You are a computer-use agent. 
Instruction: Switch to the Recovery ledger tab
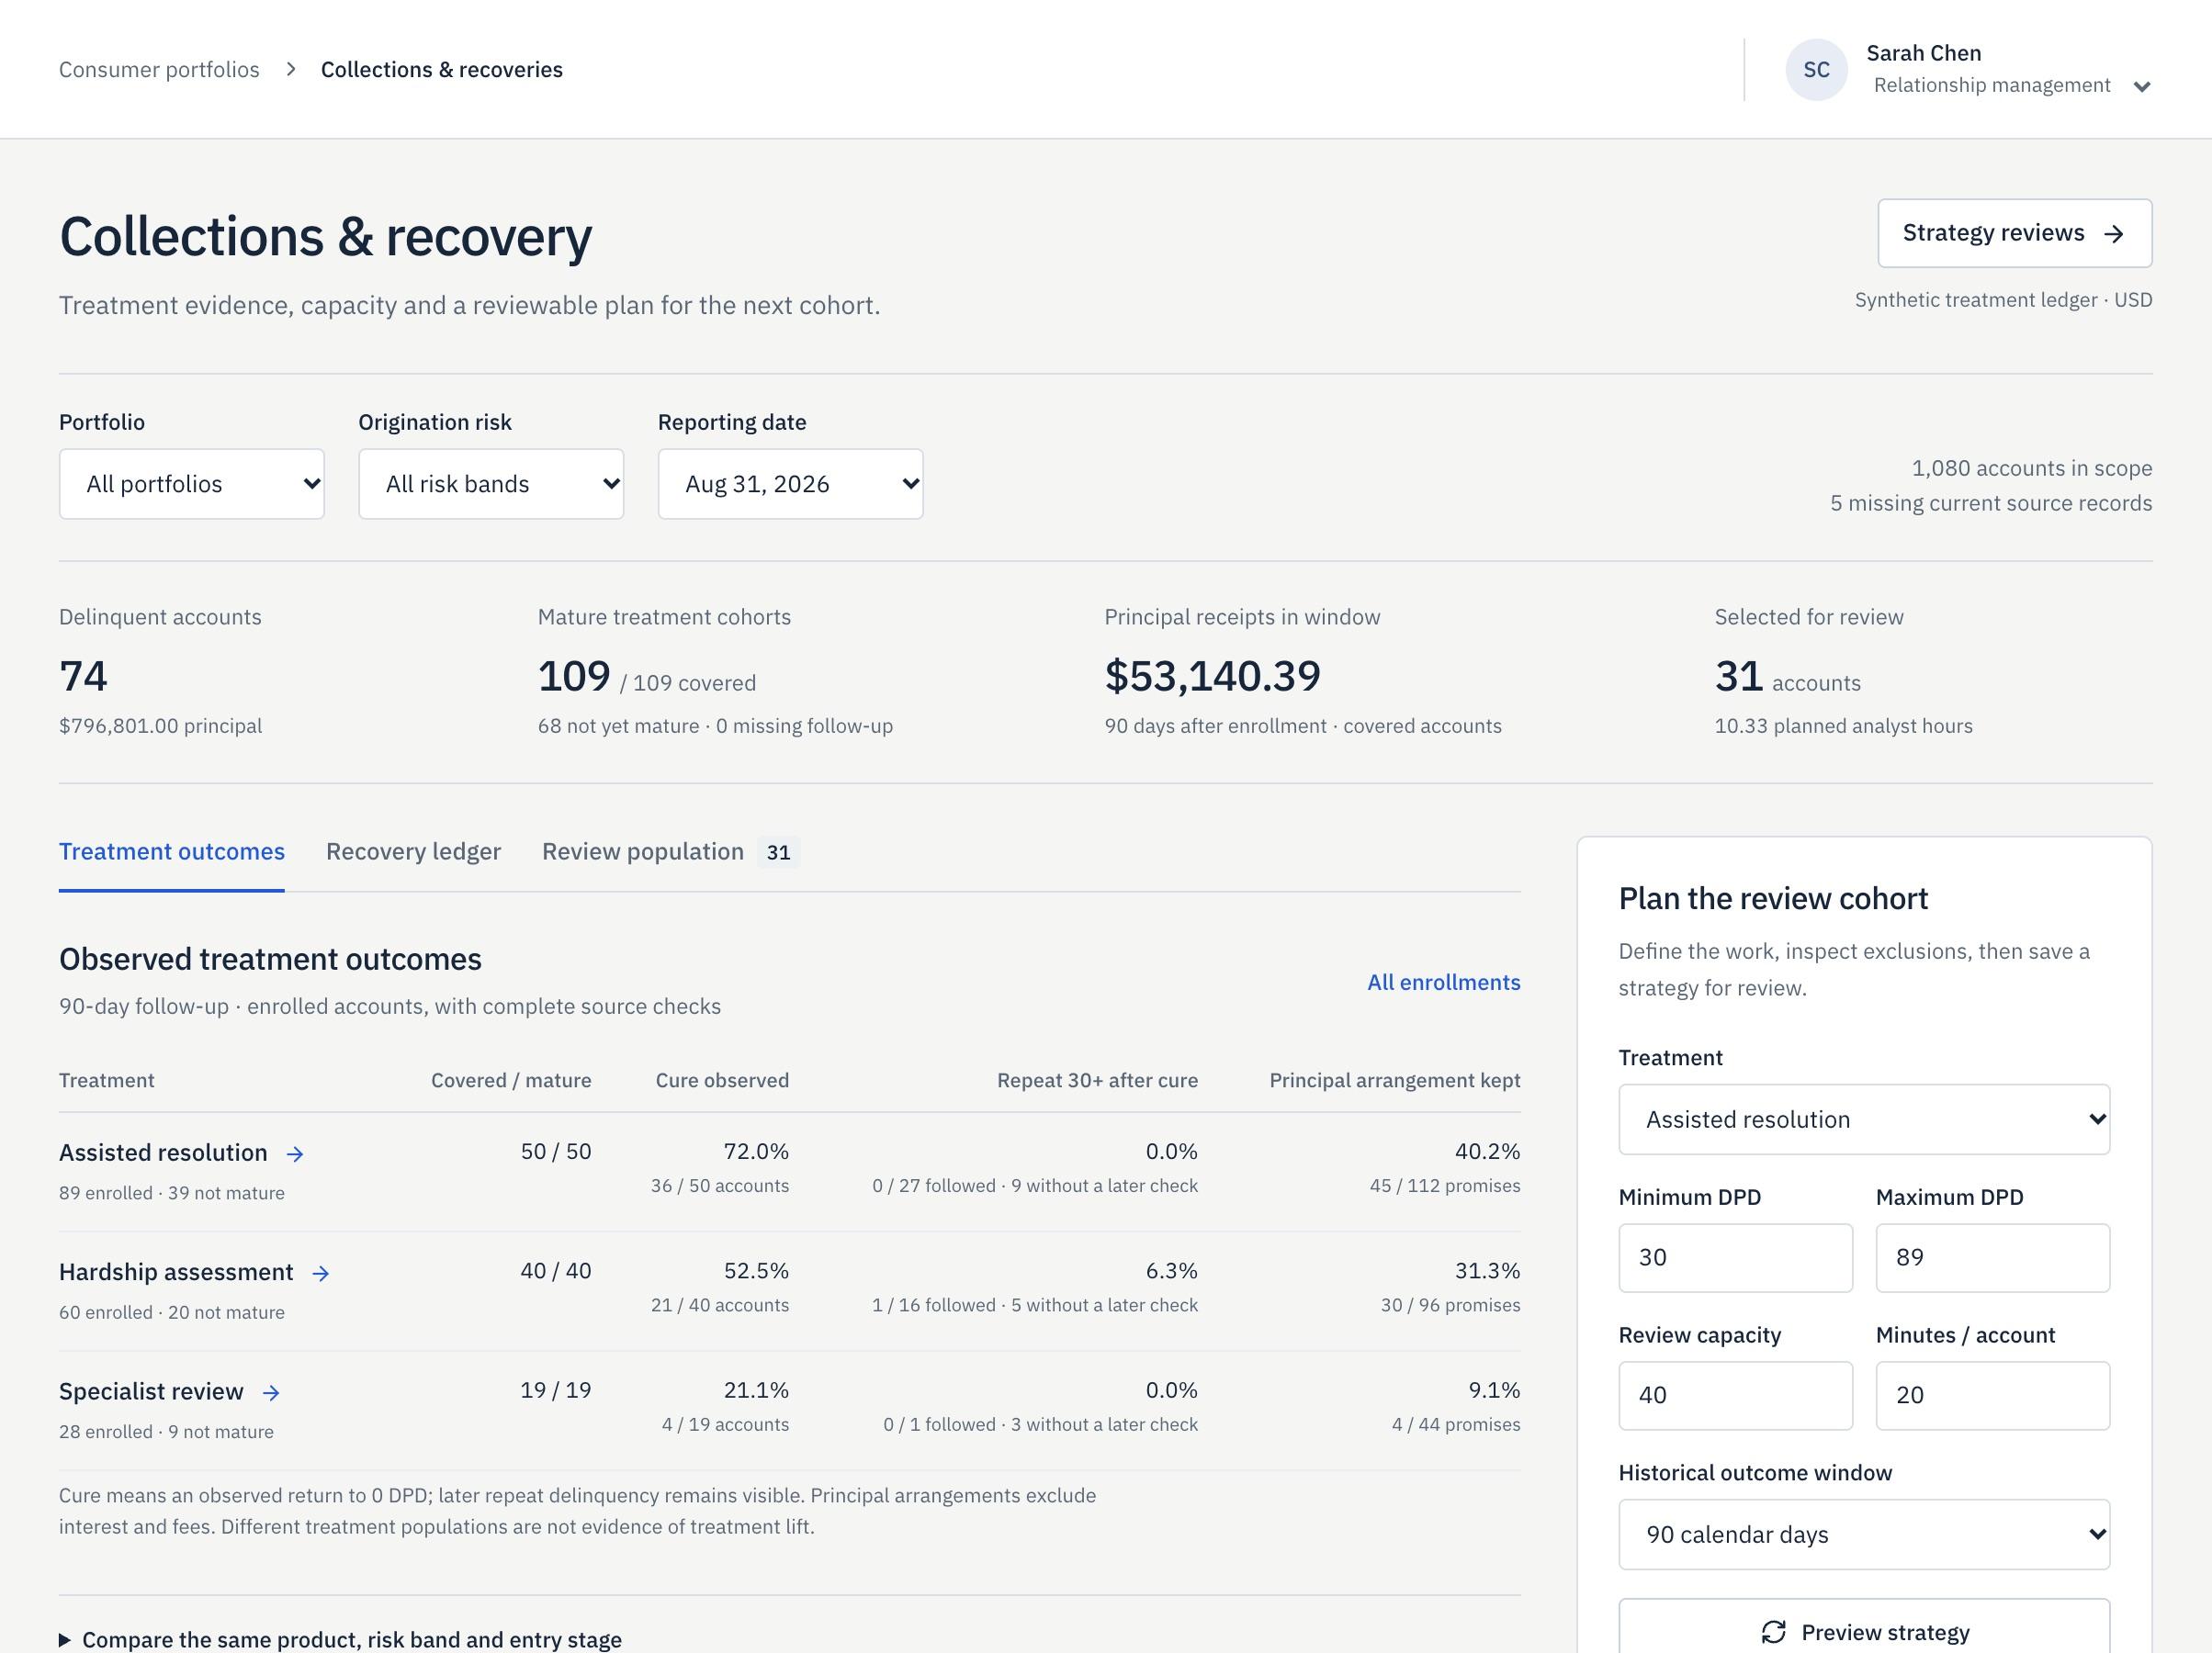413,851
